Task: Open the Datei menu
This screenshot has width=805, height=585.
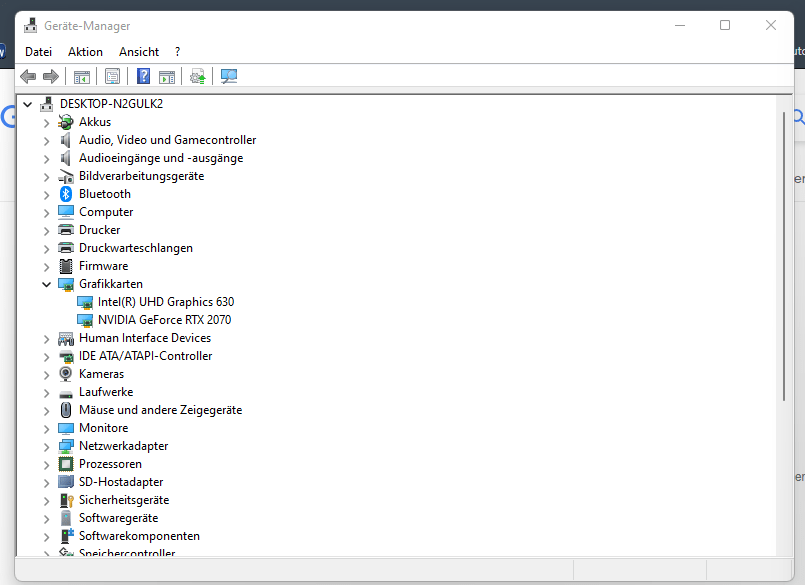Action: [39, 52]
